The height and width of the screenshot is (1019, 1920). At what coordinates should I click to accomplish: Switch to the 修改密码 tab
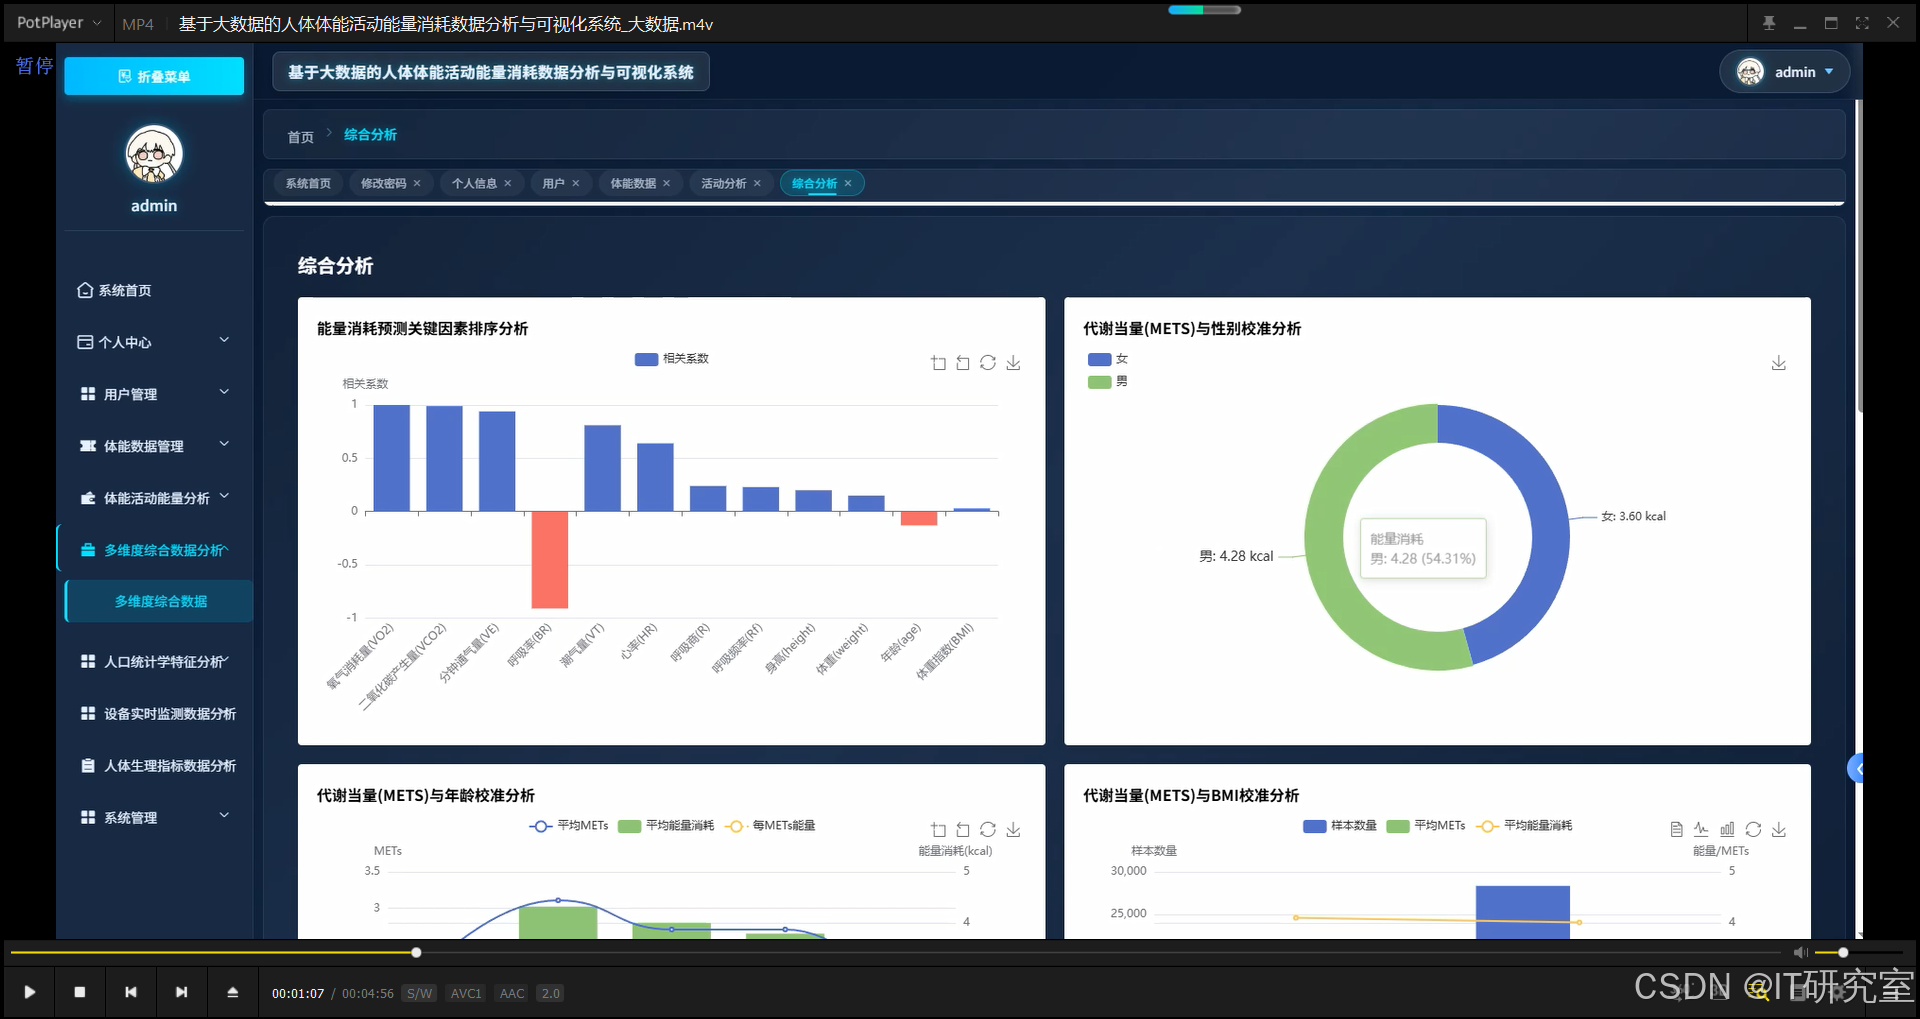point(383,183)
